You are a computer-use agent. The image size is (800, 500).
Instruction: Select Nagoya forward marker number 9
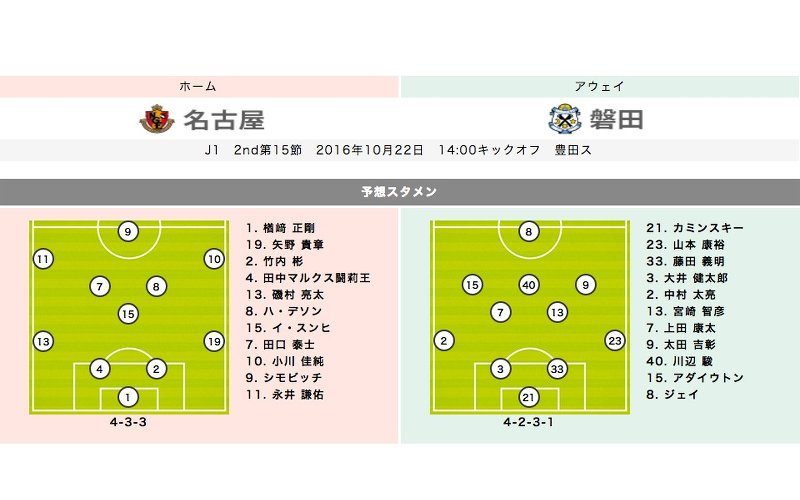(128, 232)
